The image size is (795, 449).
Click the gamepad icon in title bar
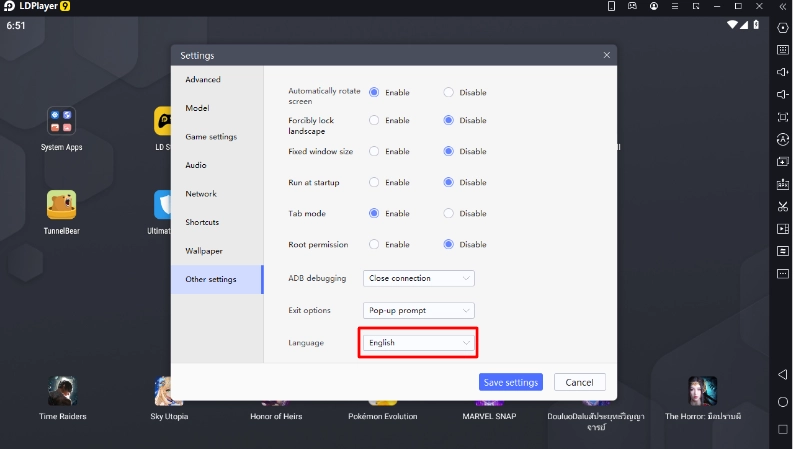[x=632, y=6]
